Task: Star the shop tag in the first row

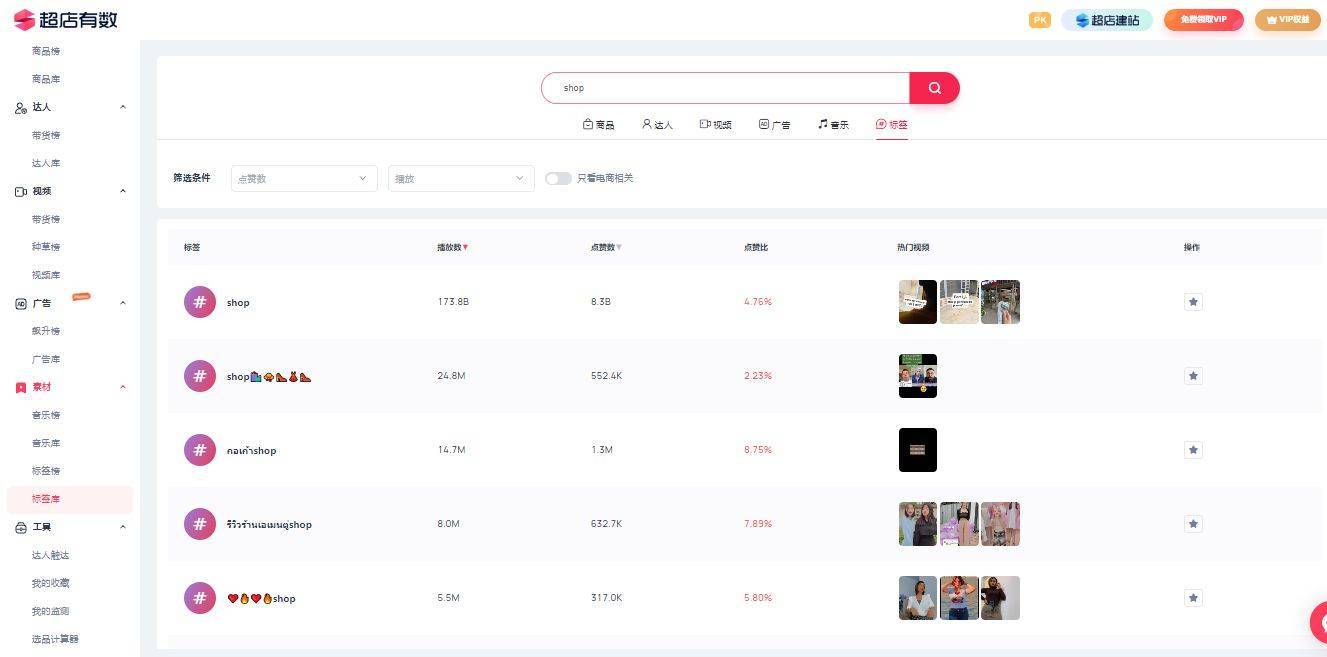Action: [x=1193, y=301]
